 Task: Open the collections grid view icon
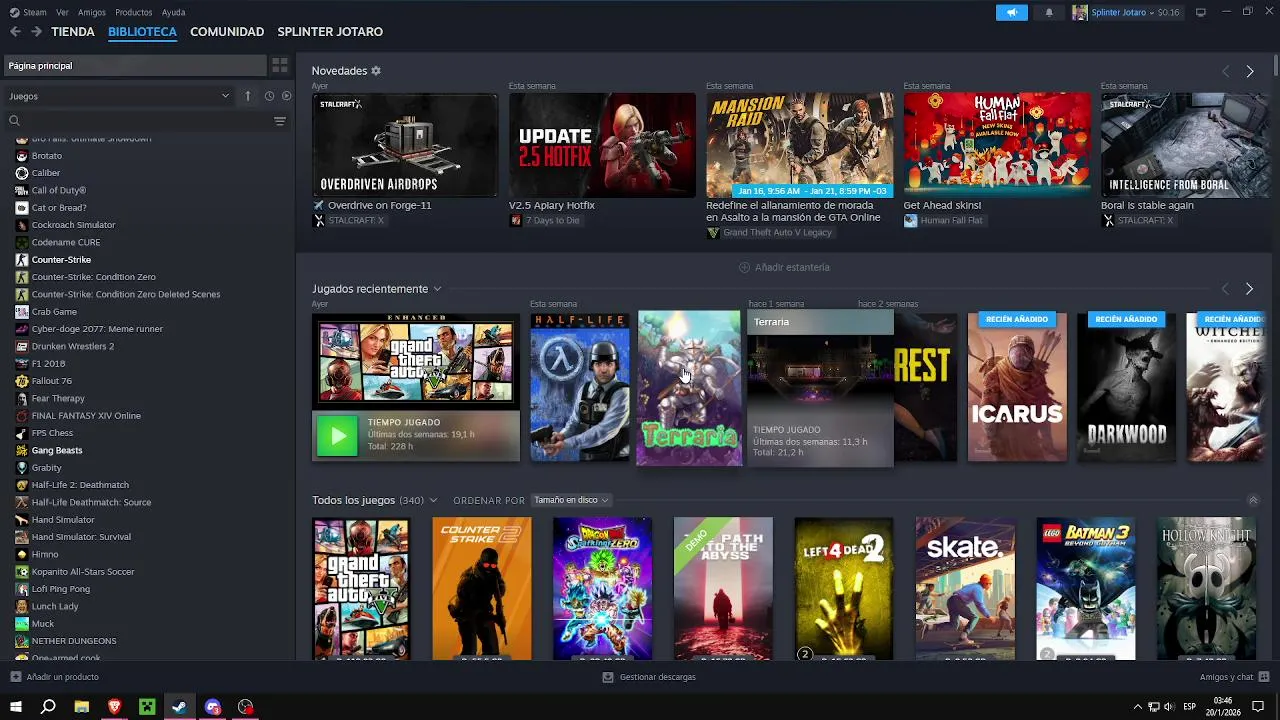(280, 65)
